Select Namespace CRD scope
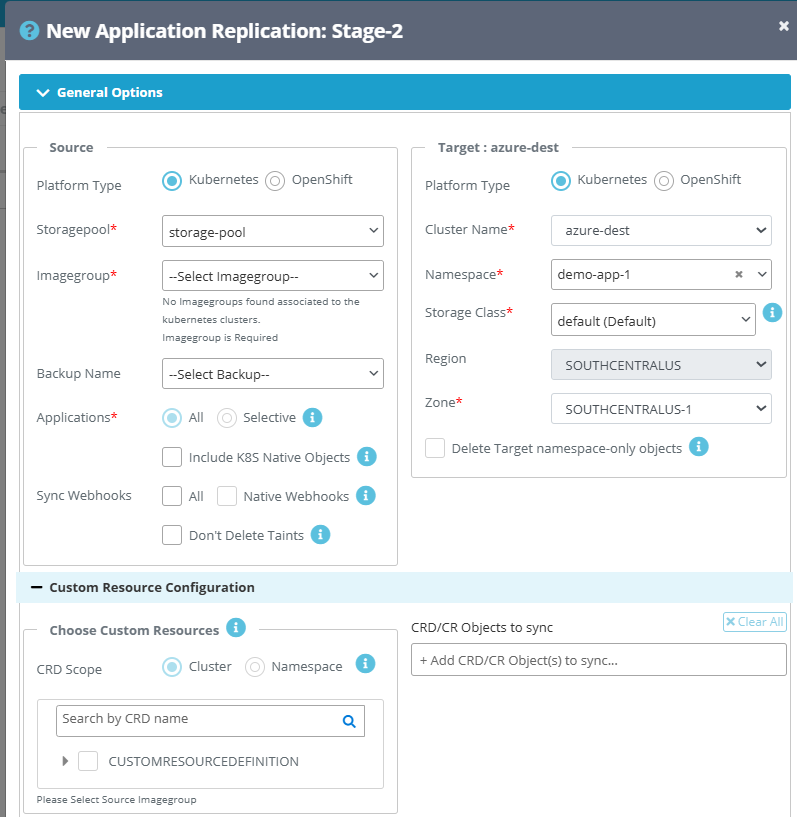The image size is (797, 817). (255, 667)
